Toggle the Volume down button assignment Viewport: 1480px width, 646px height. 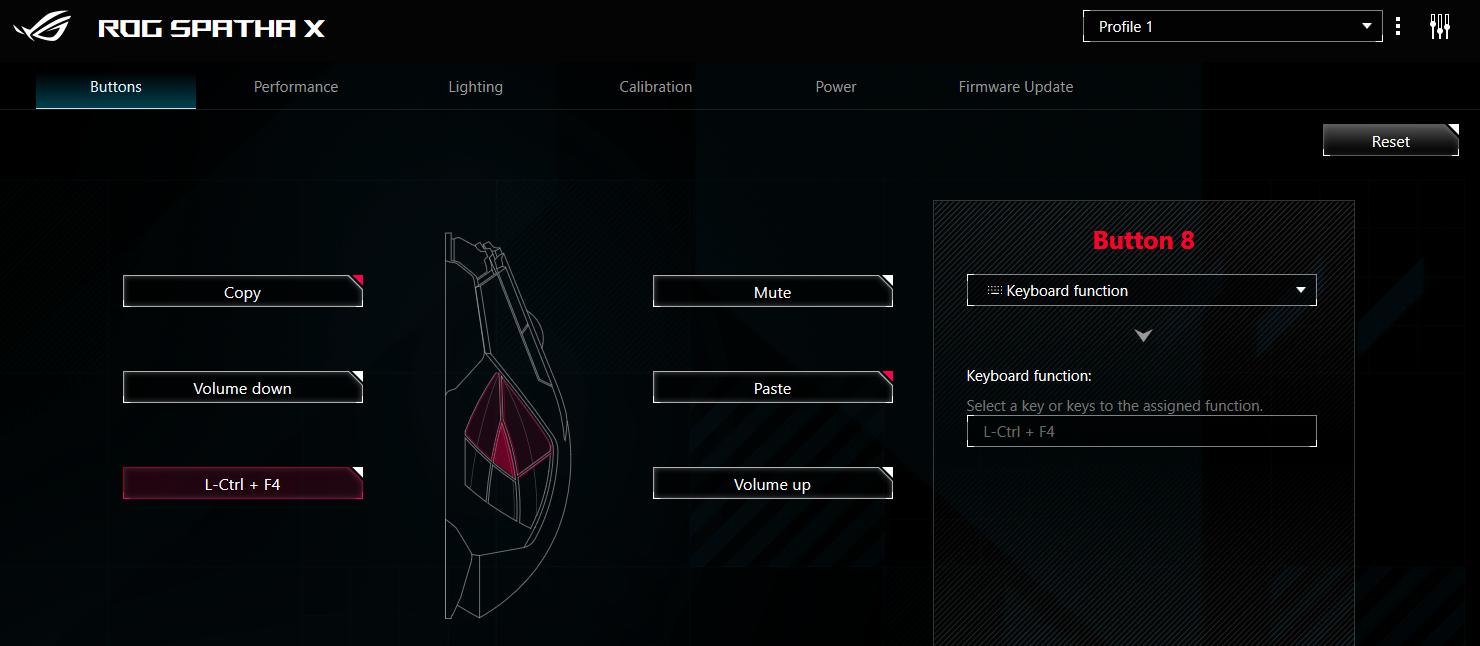tap(242, 387)
